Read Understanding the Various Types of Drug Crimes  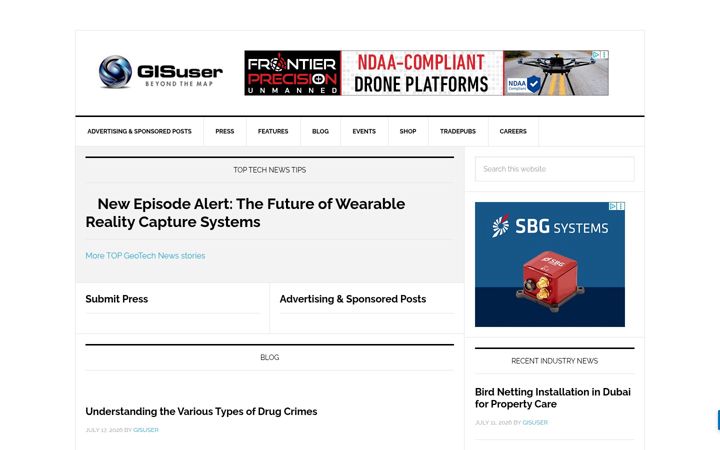(x=201, y=411)
